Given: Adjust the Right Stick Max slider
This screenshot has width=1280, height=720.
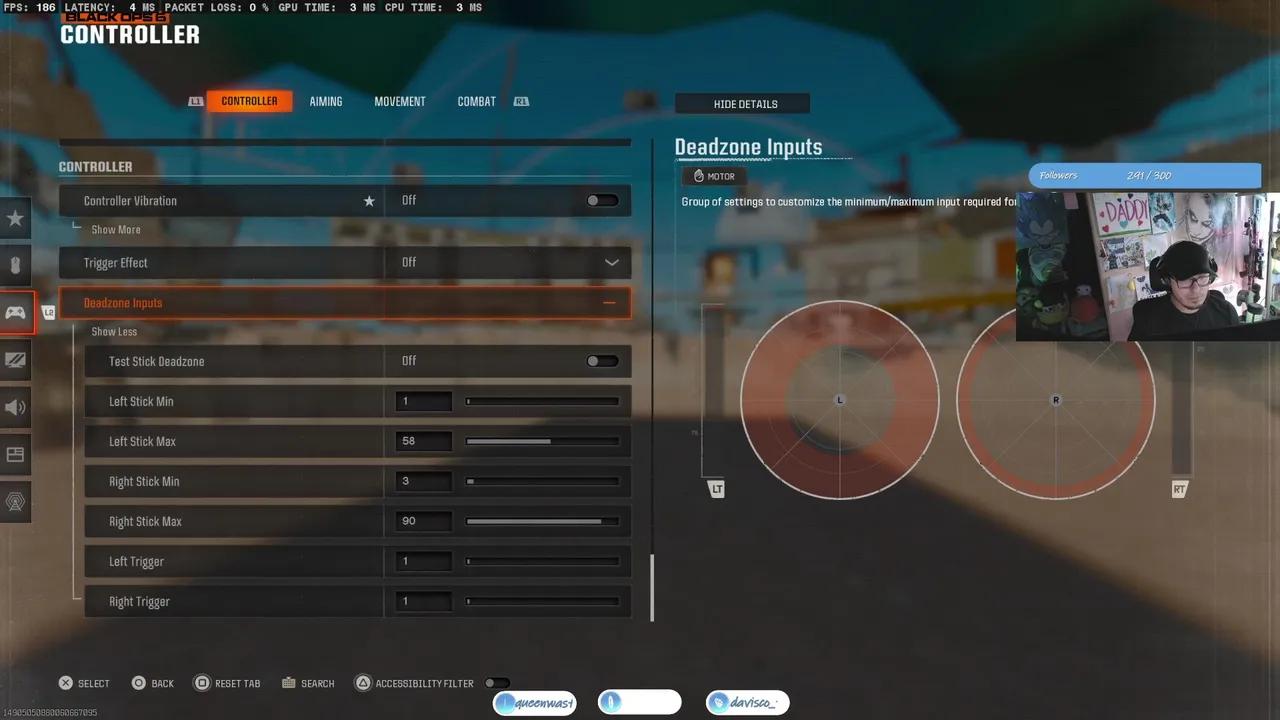Looking at the screenshot, I should [x=542, y=521].
